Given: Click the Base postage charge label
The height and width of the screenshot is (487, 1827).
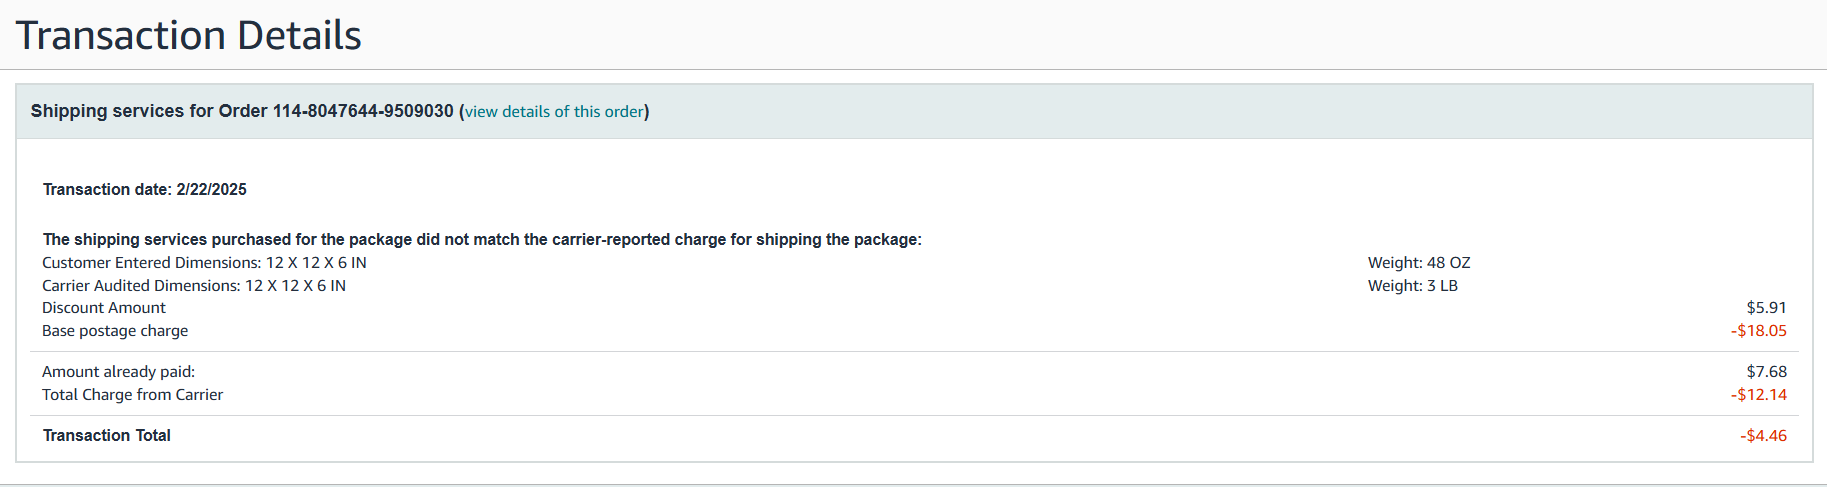Looking at the screenshot, I should (115, 331).
